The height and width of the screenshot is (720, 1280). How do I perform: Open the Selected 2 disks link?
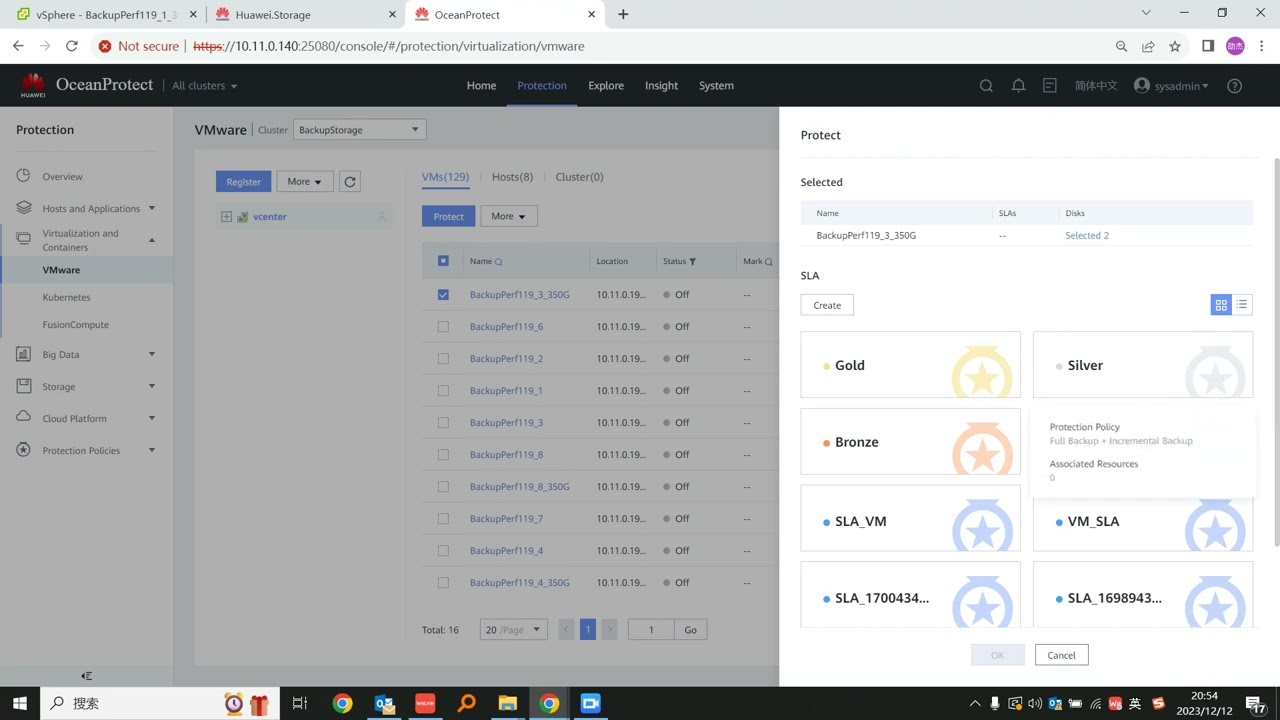1087,236
